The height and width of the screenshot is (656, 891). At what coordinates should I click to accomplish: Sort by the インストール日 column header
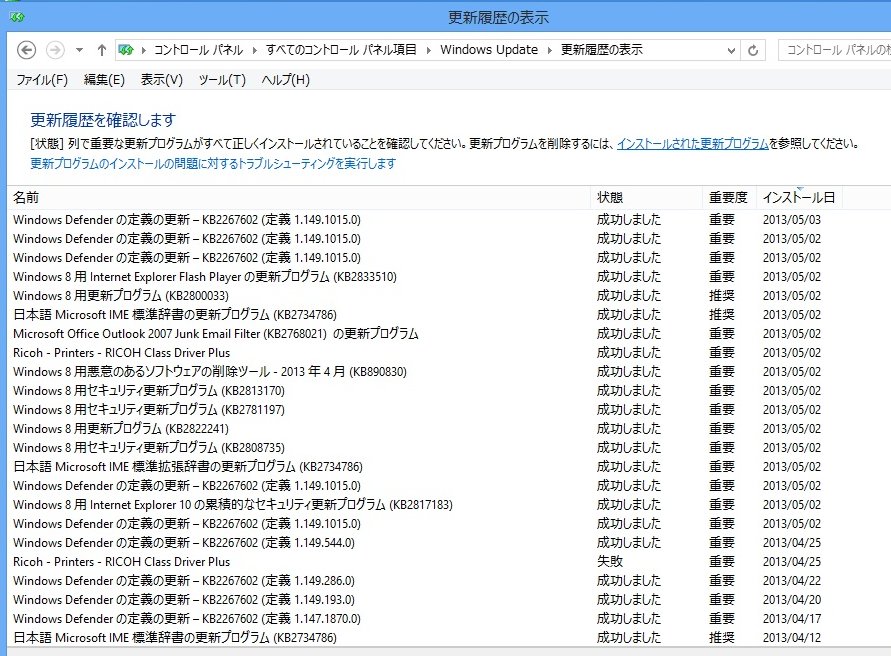click(799, 197)
